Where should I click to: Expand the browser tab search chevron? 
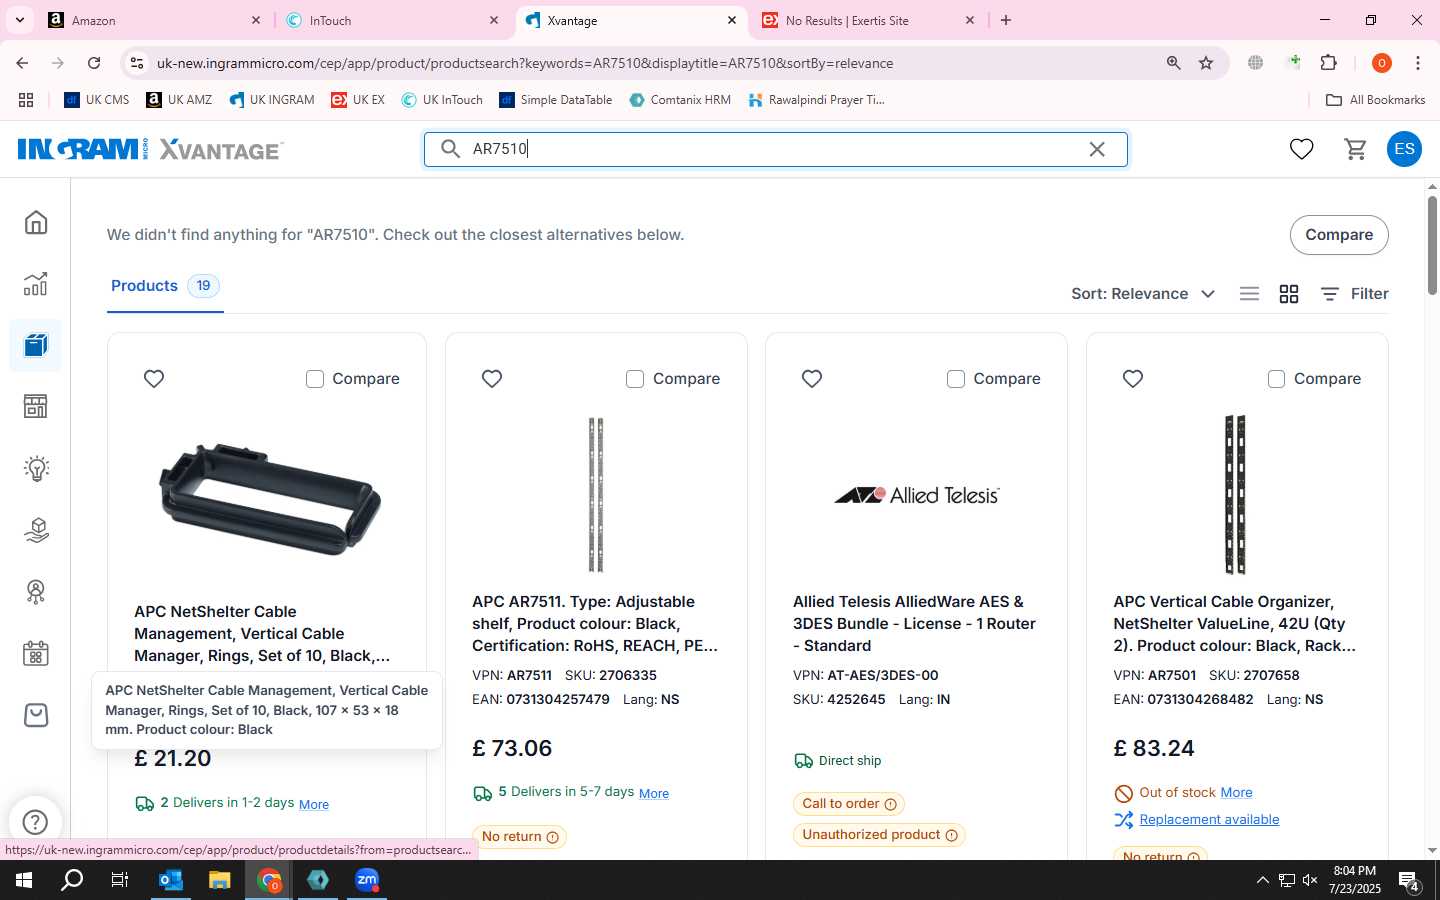20,20
